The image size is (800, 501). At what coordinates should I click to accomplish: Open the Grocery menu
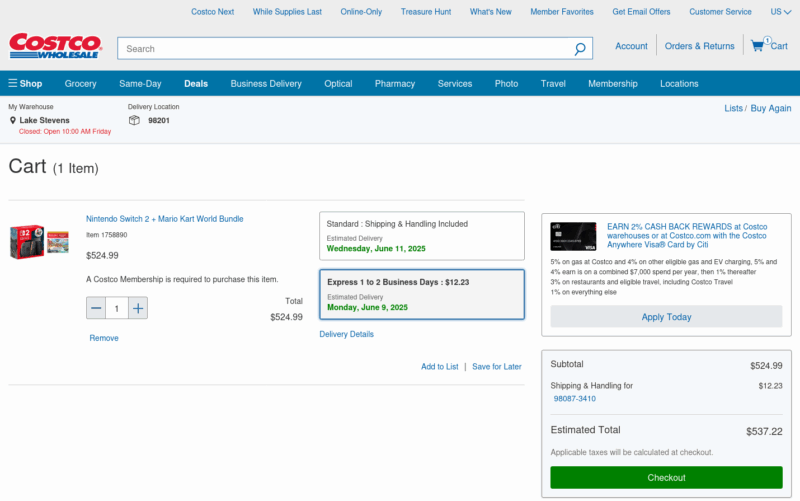80,84
